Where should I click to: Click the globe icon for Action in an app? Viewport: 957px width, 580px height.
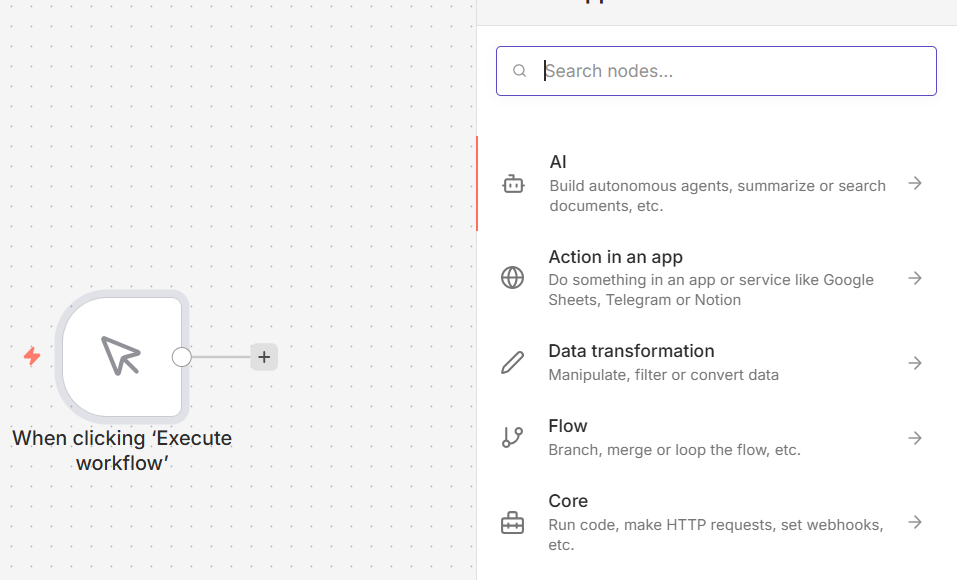click(x=512, y=278)
